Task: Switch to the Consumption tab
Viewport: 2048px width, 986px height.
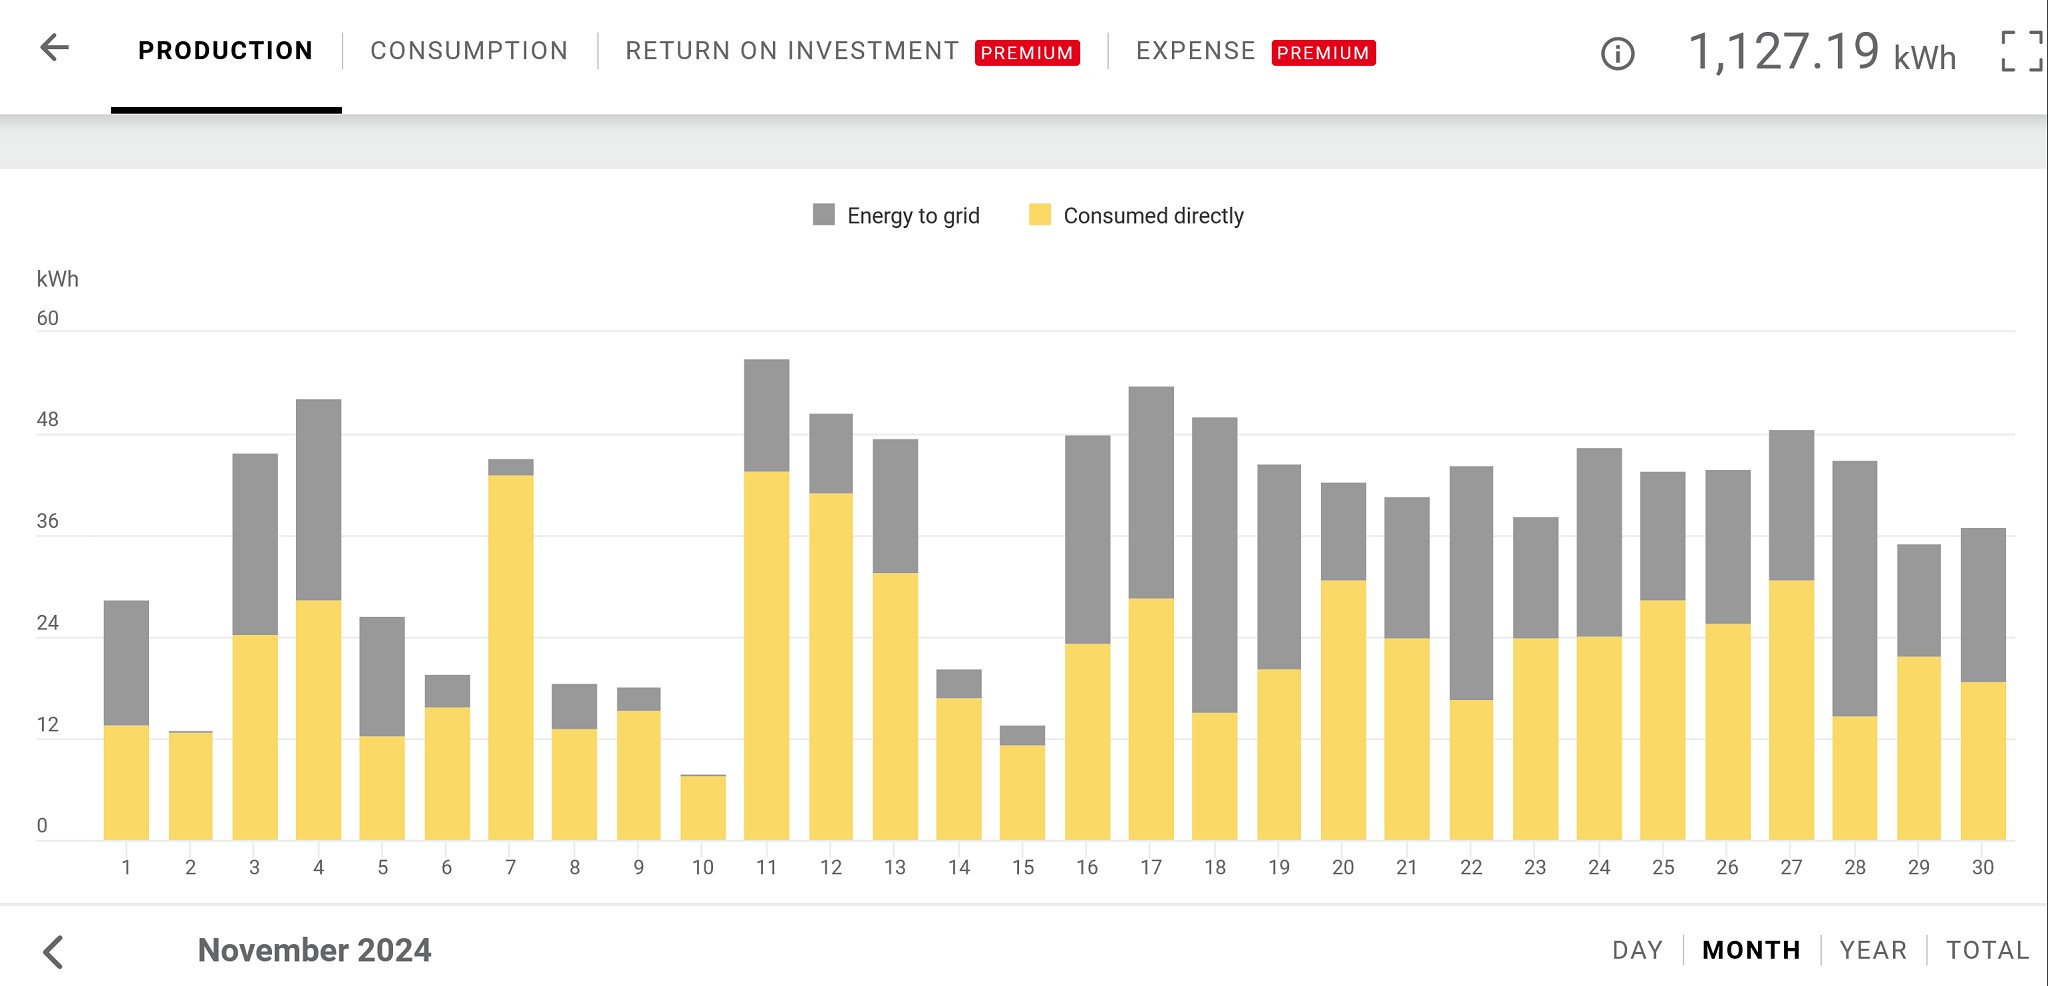Action: click(469, 51)
